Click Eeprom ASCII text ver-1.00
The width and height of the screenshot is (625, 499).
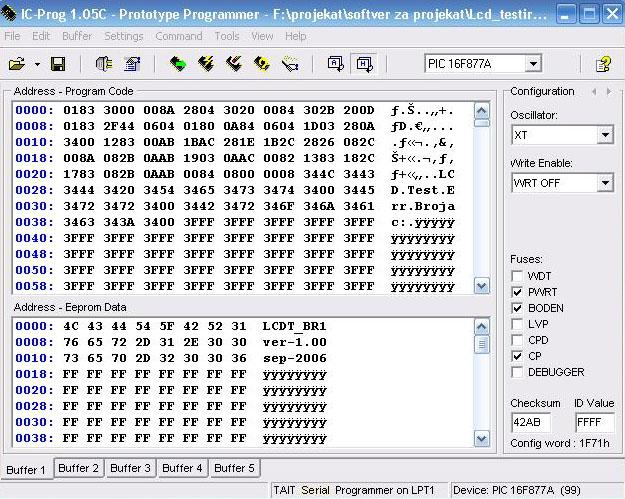click(x=295, y=342)
